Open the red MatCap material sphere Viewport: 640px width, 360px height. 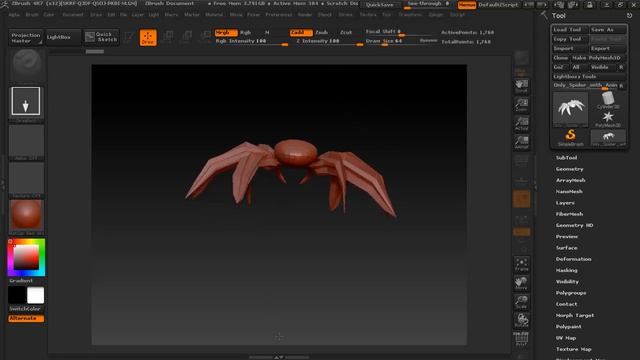pos(27,215)
